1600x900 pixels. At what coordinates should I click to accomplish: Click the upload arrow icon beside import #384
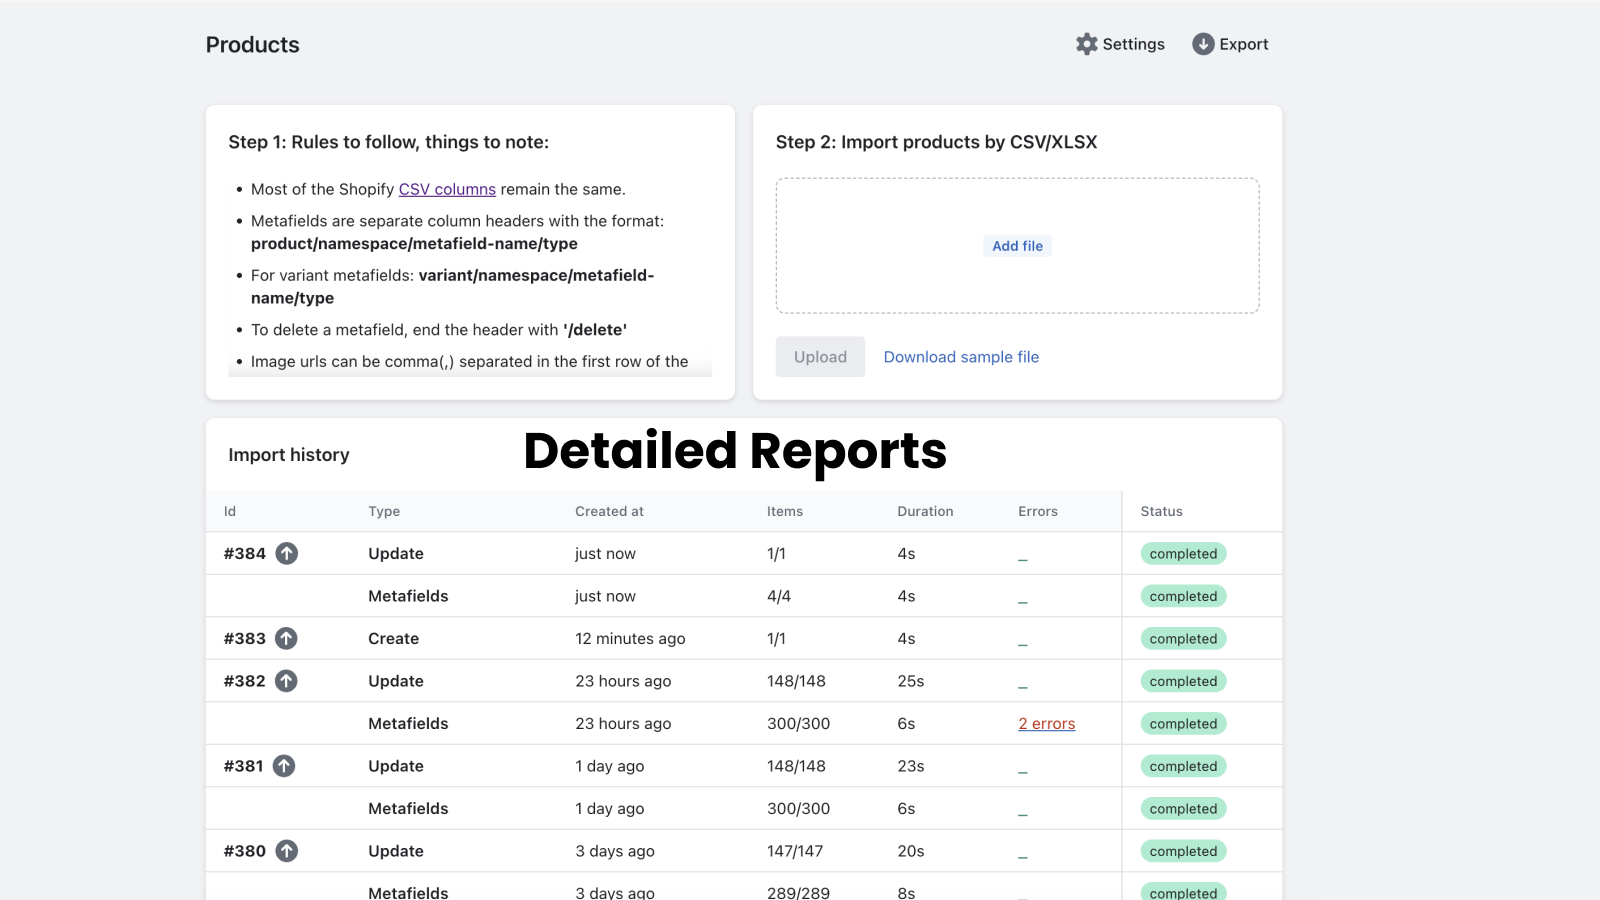pos(286,553)
